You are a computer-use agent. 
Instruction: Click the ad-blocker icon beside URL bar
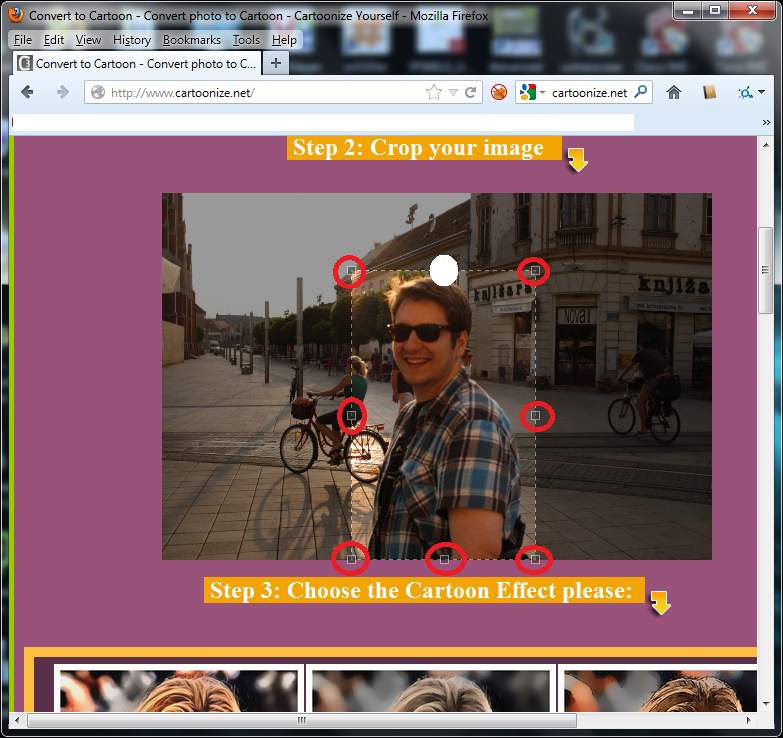click(499, 92)
